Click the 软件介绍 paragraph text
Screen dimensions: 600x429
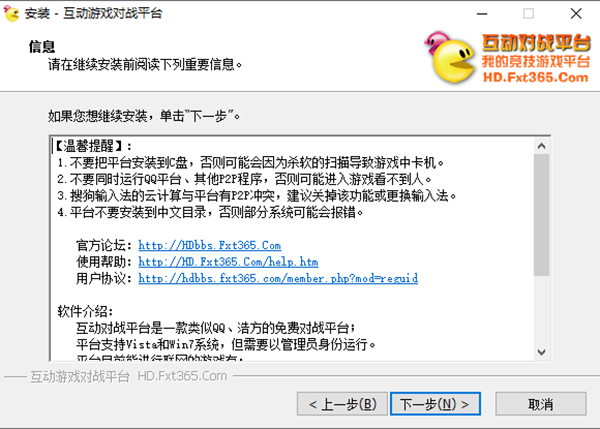[85, 311]
